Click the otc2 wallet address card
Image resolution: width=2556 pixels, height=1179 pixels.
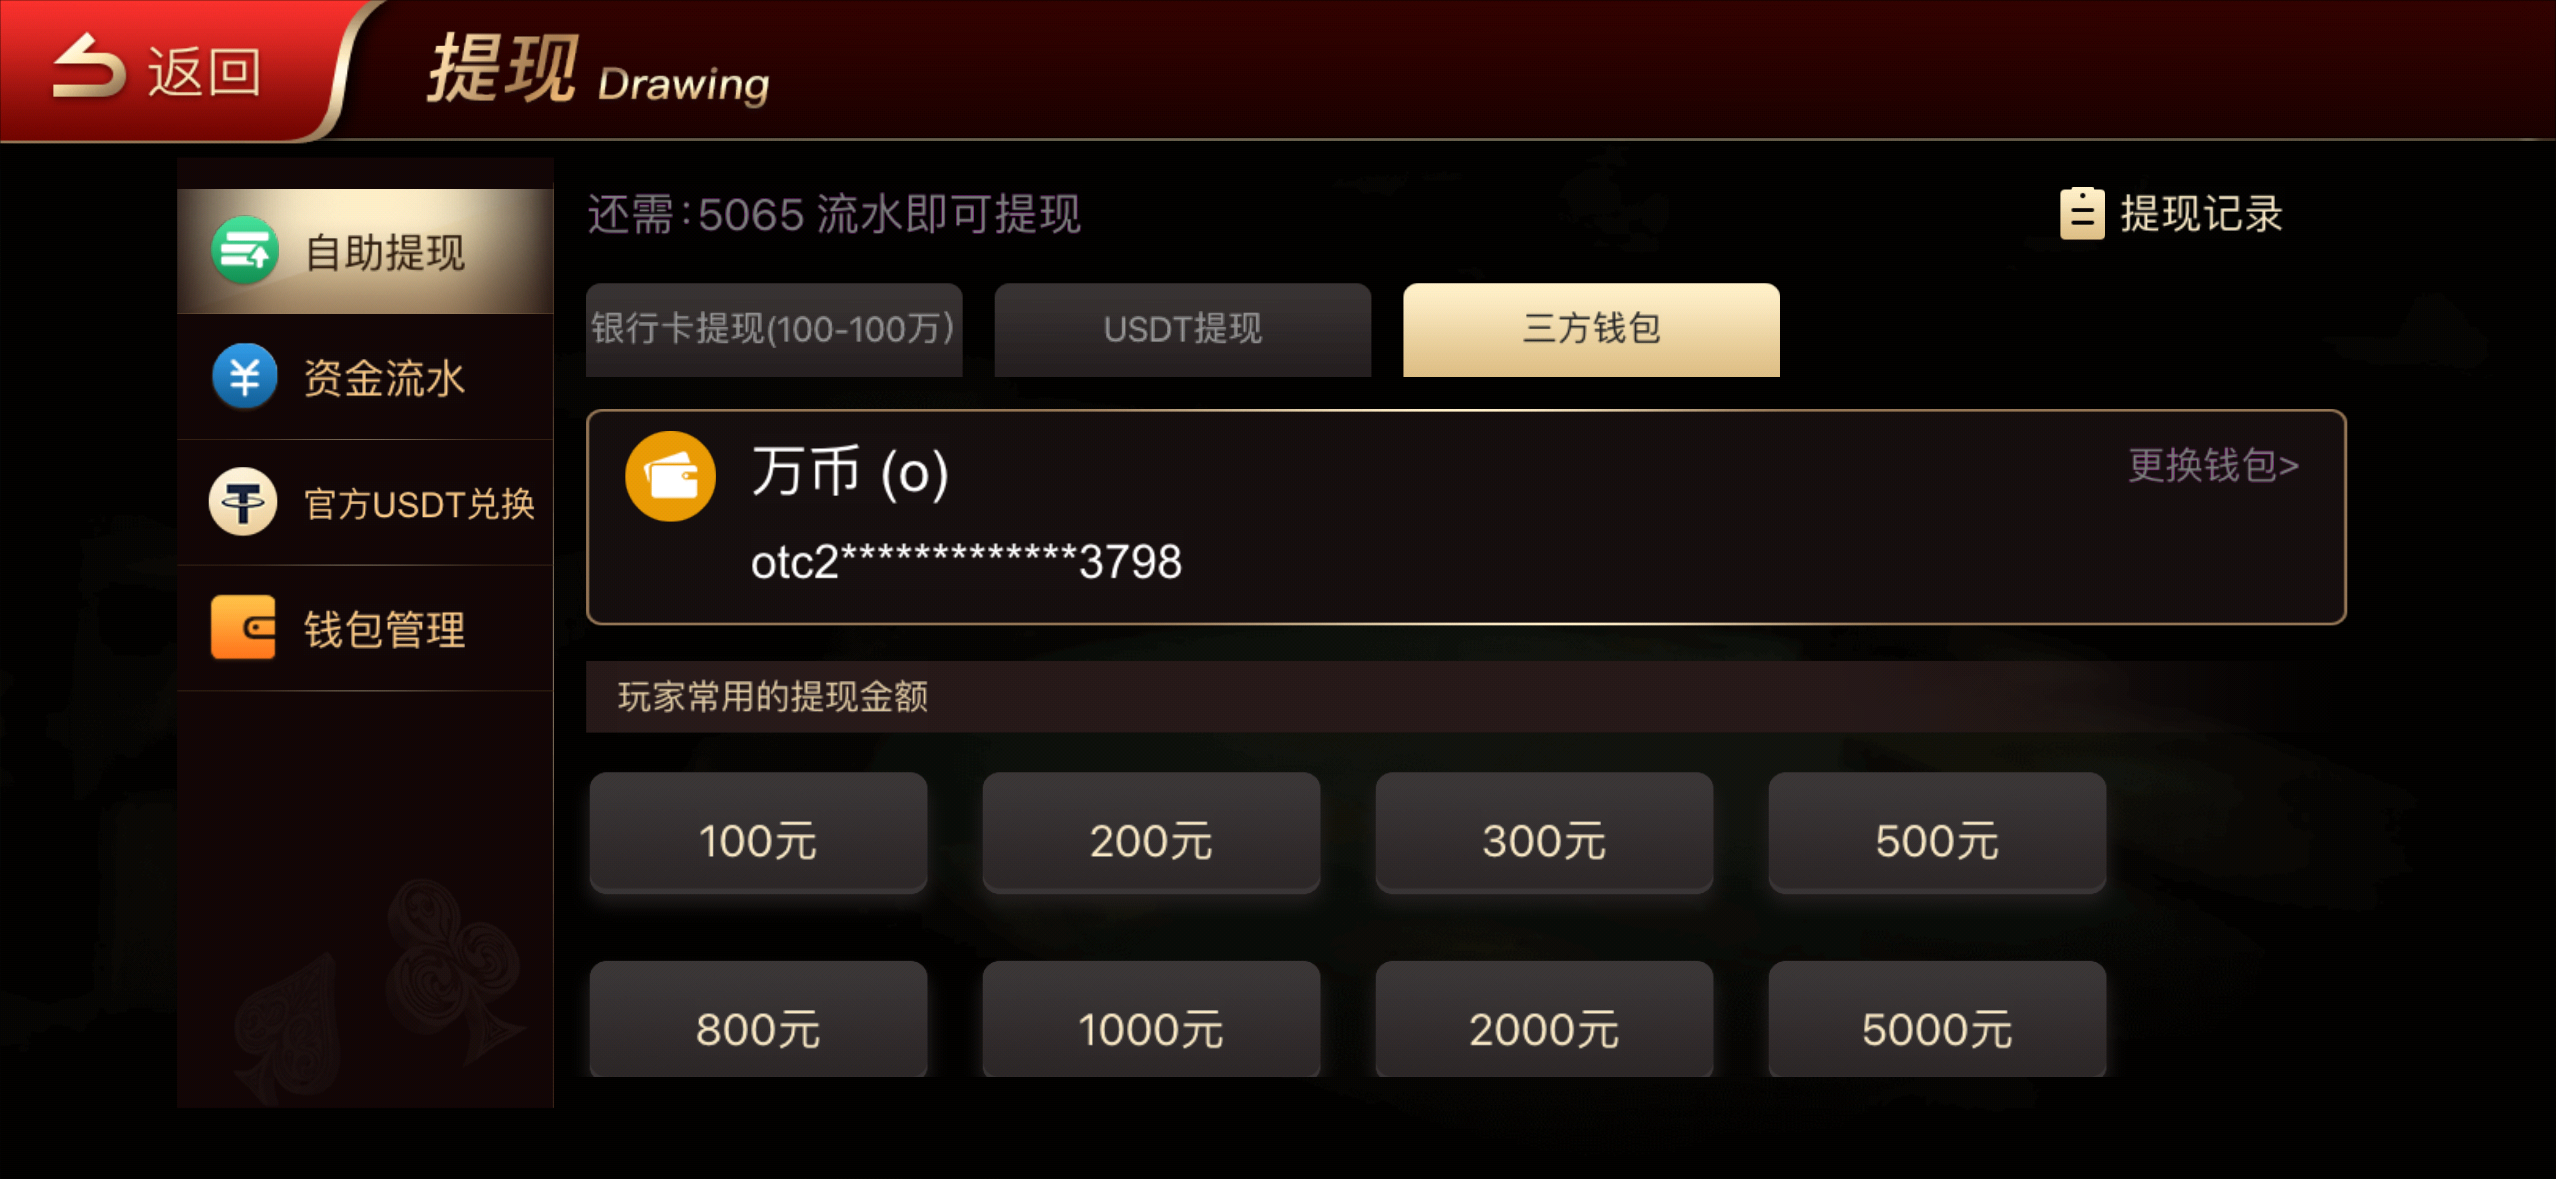1466,517
